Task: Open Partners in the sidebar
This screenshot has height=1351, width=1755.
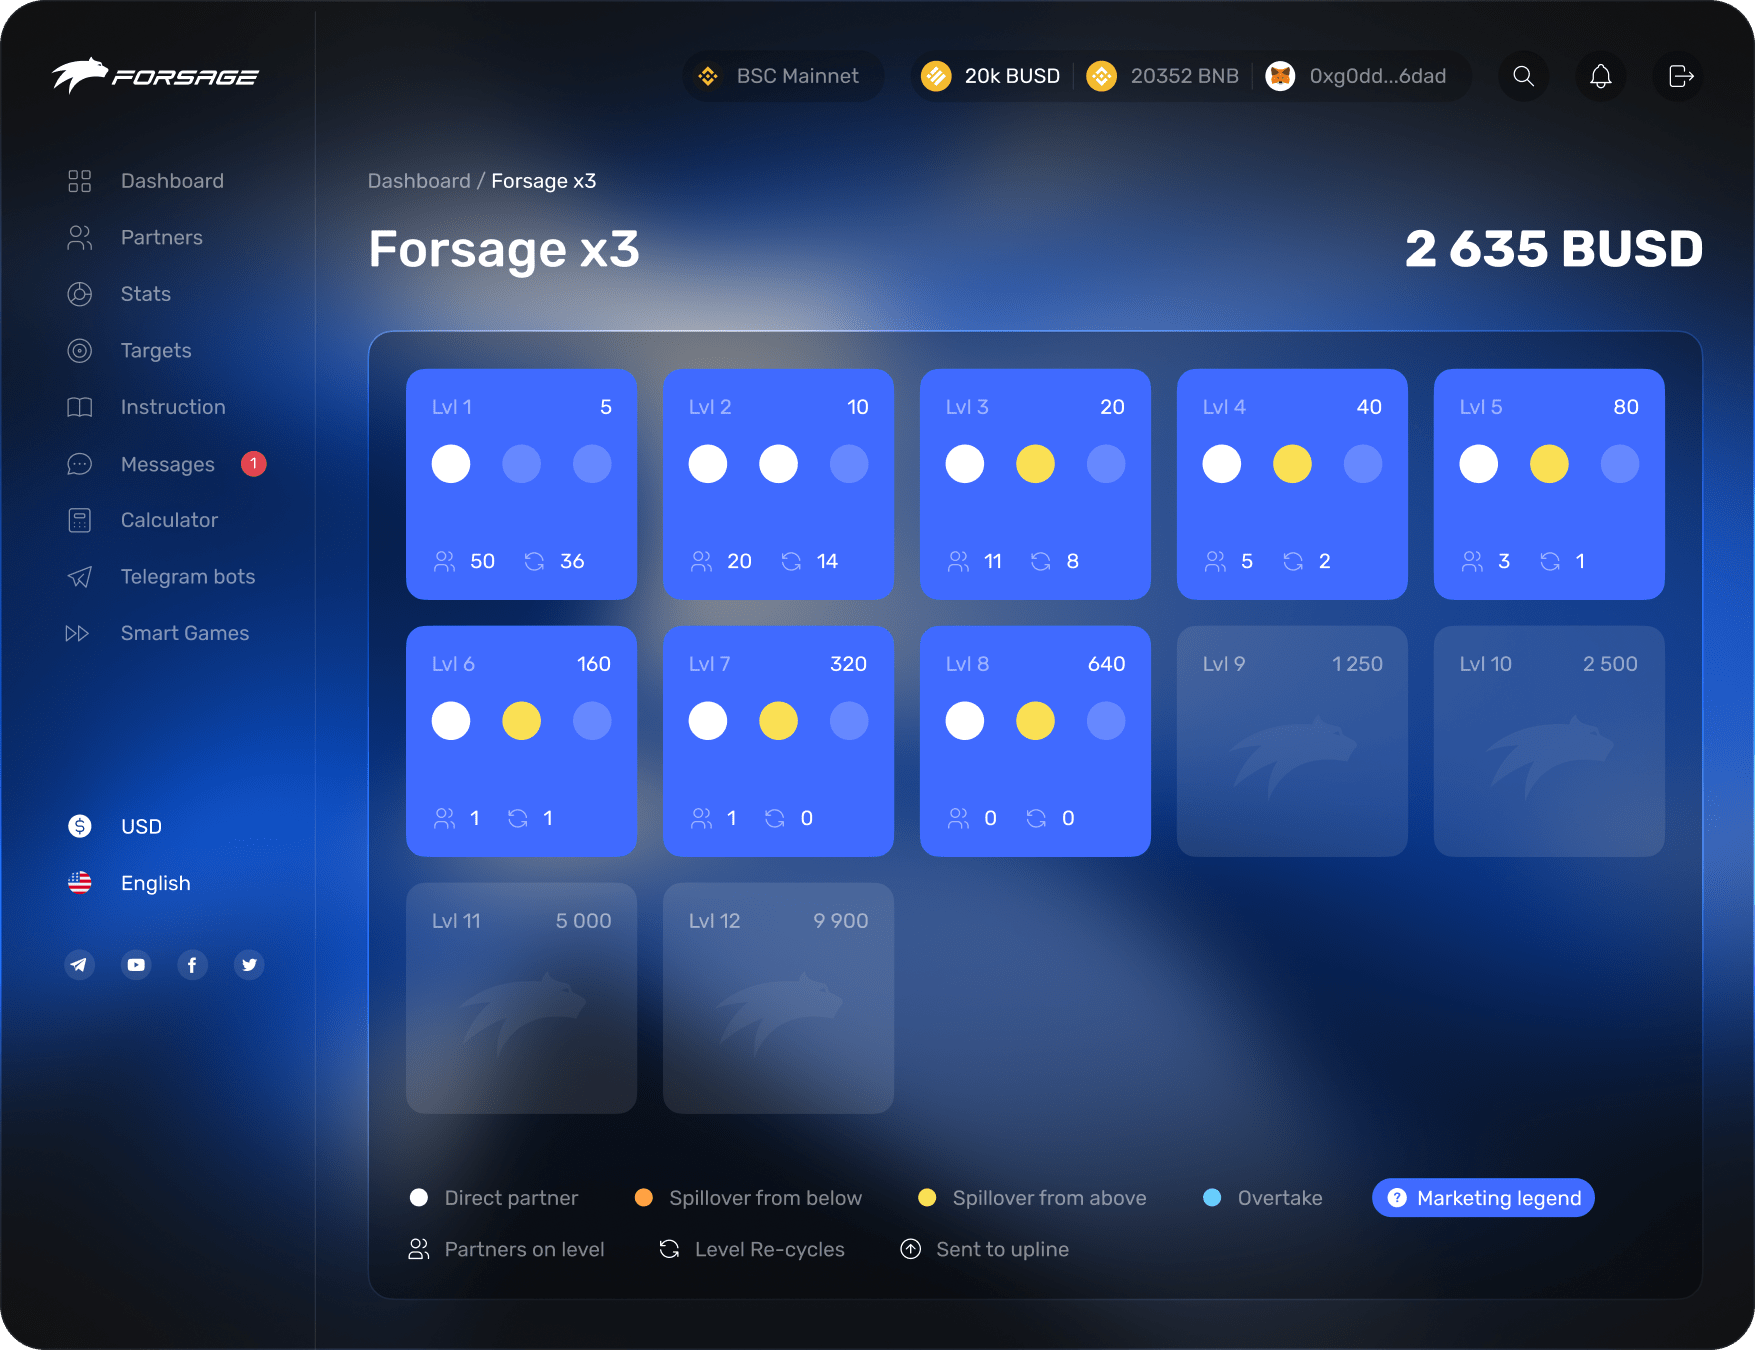Action: coord(161,237)
